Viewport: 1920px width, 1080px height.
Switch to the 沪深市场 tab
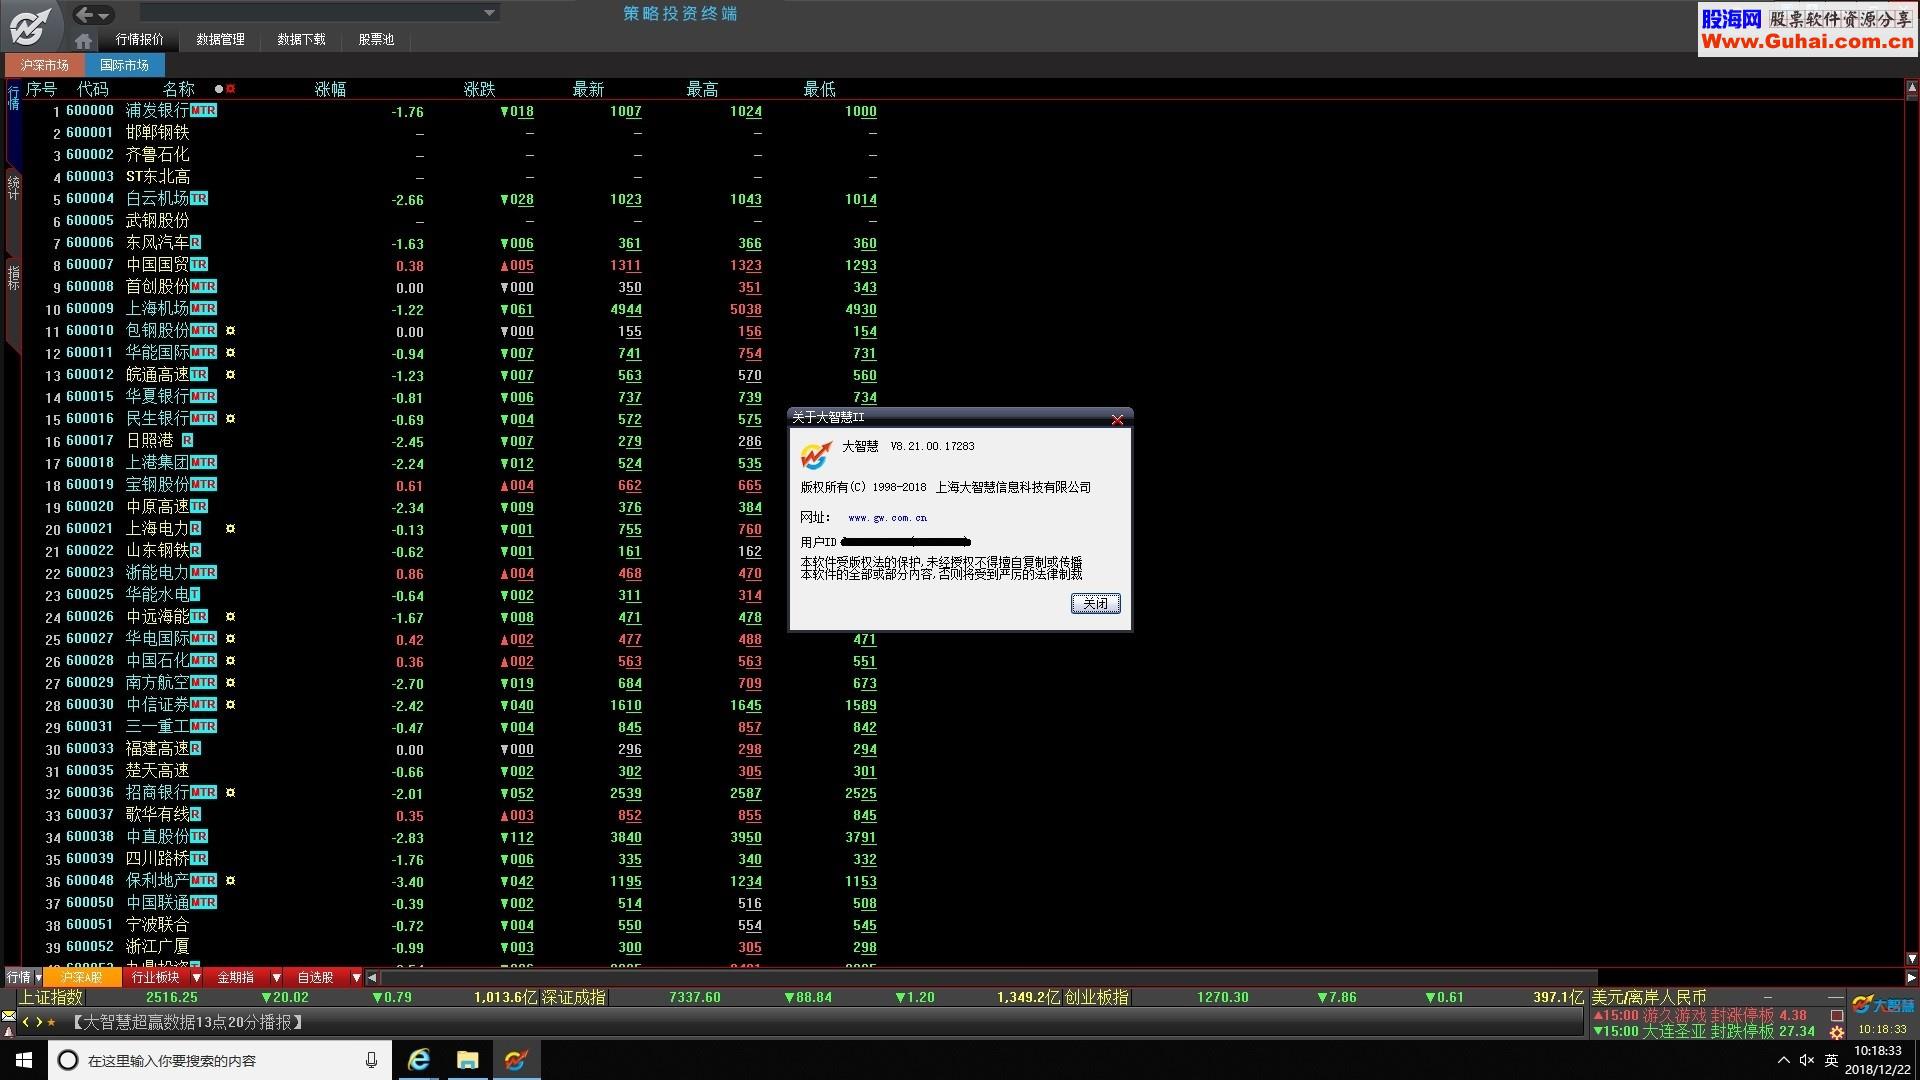tap(45, 65)
